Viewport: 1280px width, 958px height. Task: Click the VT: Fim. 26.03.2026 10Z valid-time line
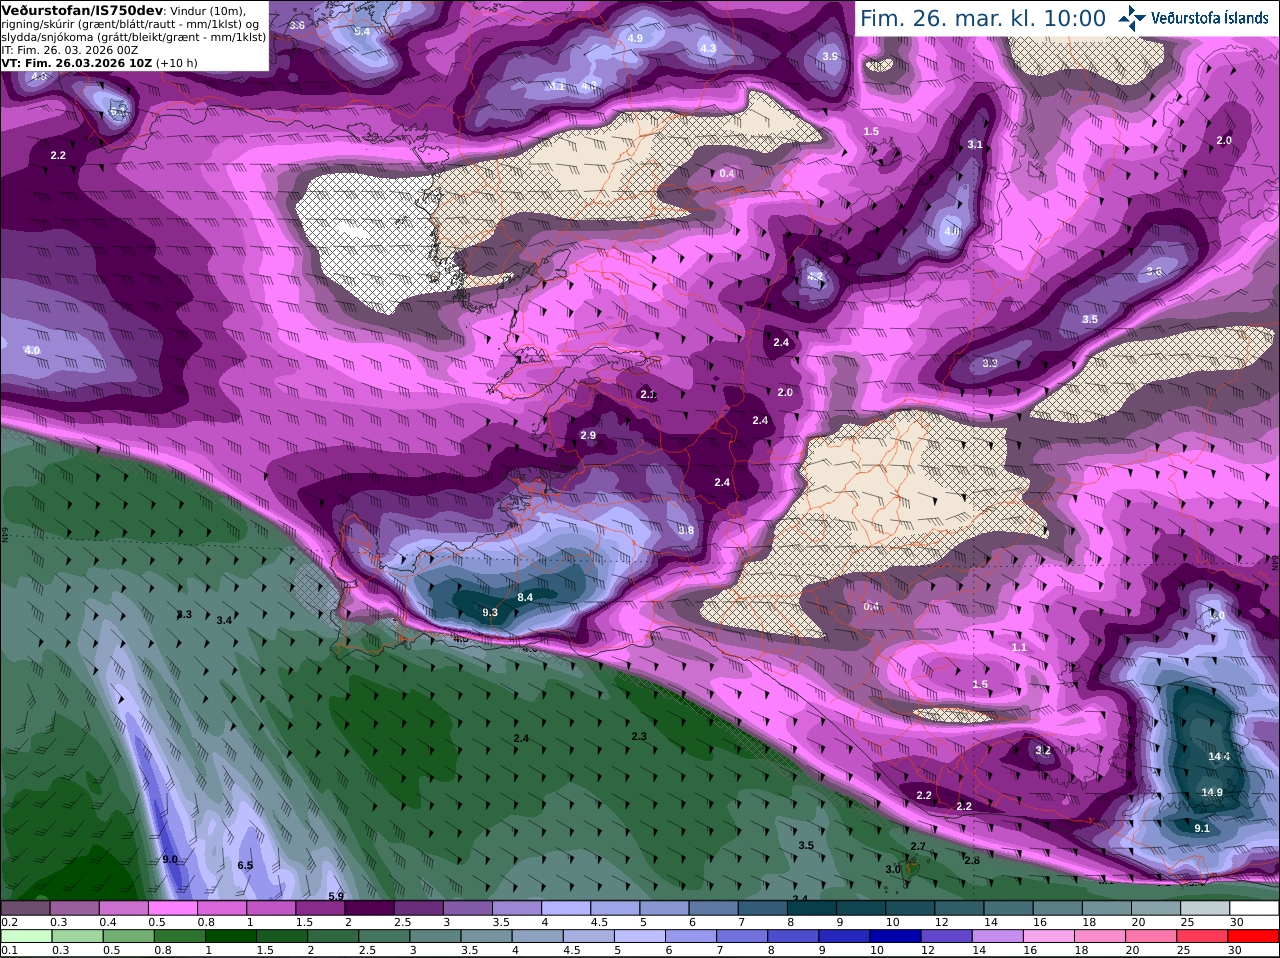(77, 63)
